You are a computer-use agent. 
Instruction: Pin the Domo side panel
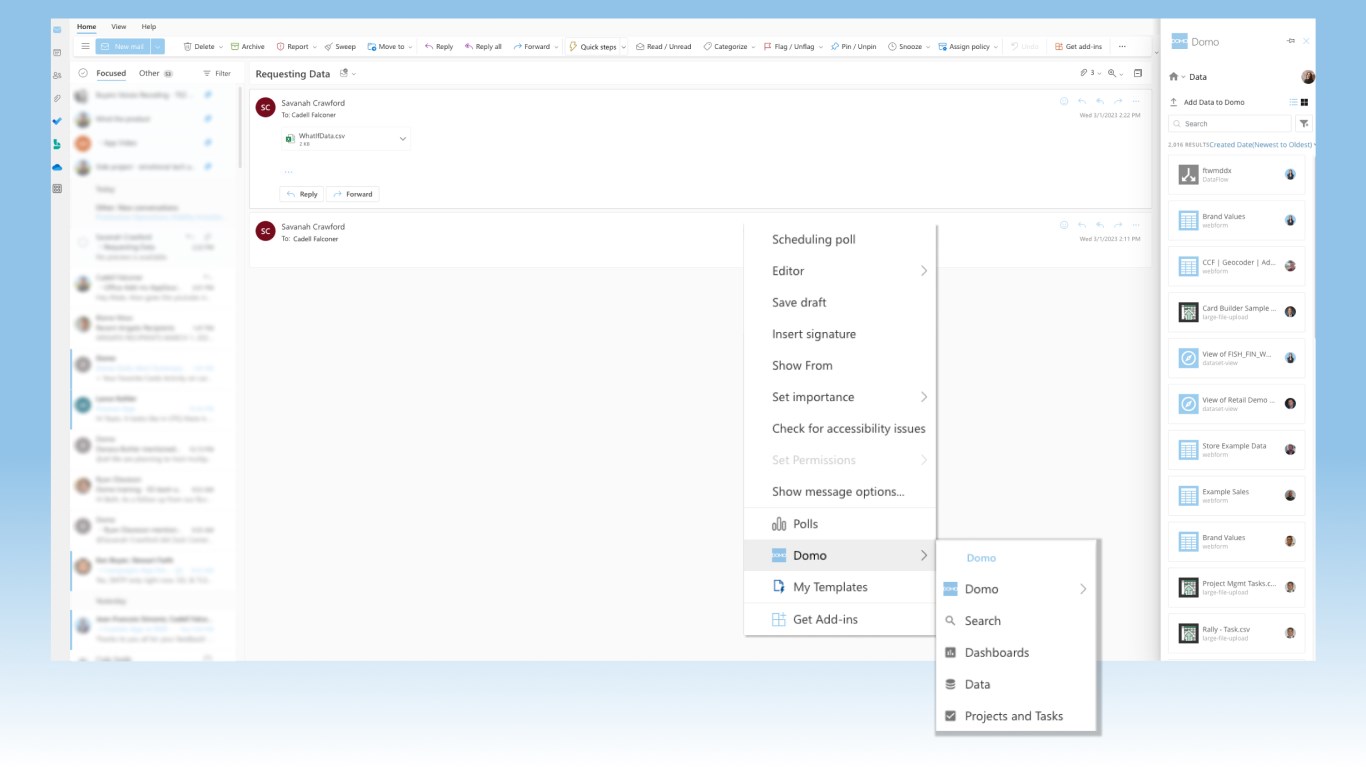pos(1291,41)
